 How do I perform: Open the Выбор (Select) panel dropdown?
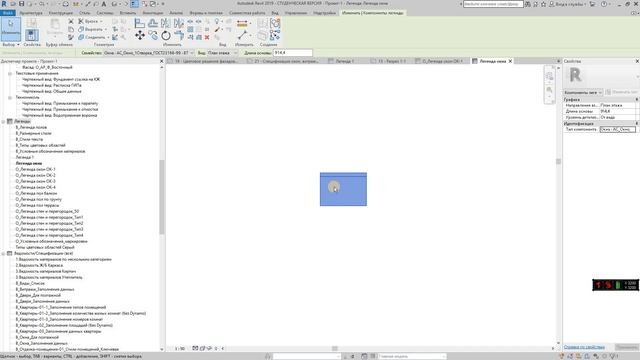11,44
